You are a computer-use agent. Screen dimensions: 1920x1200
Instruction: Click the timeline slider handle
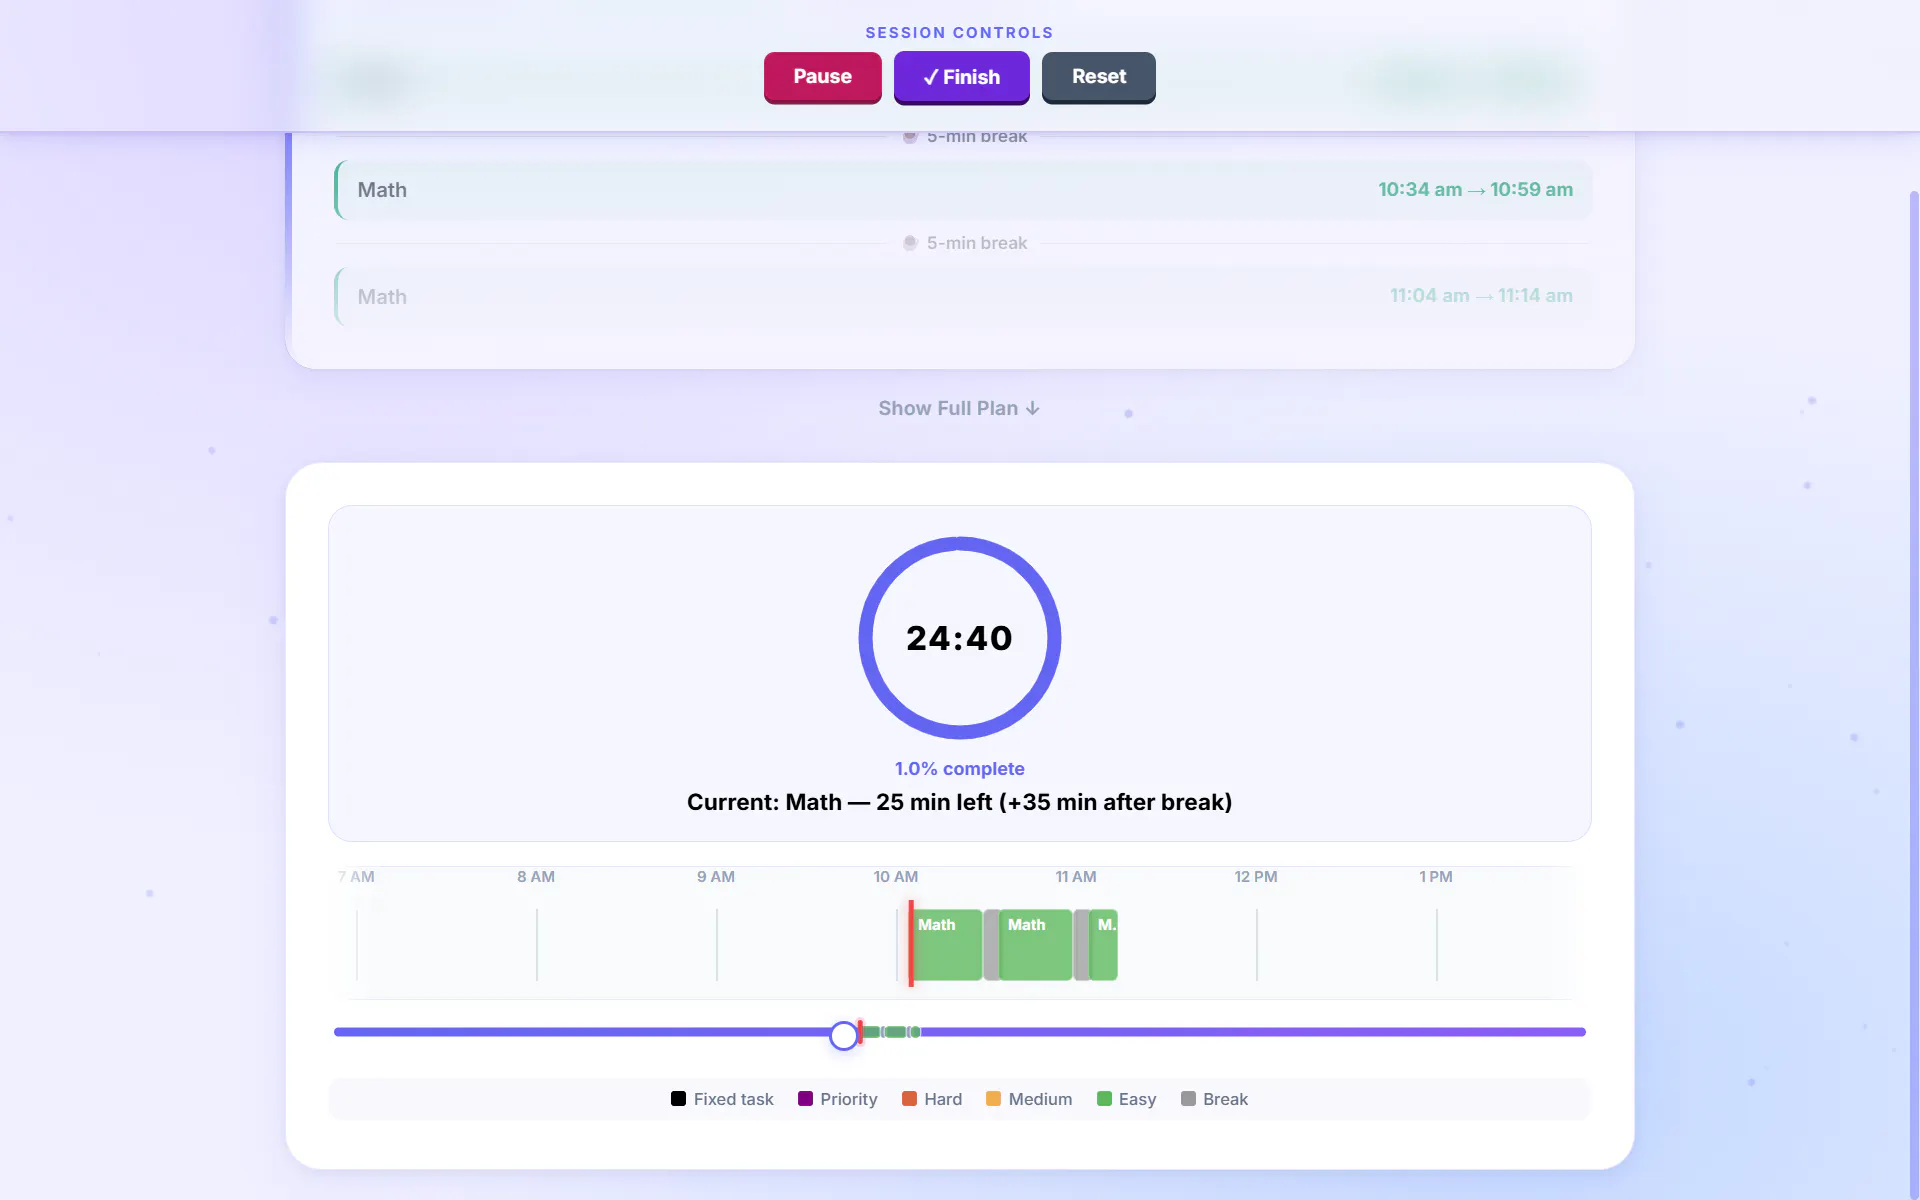[x=844, y=1035]
